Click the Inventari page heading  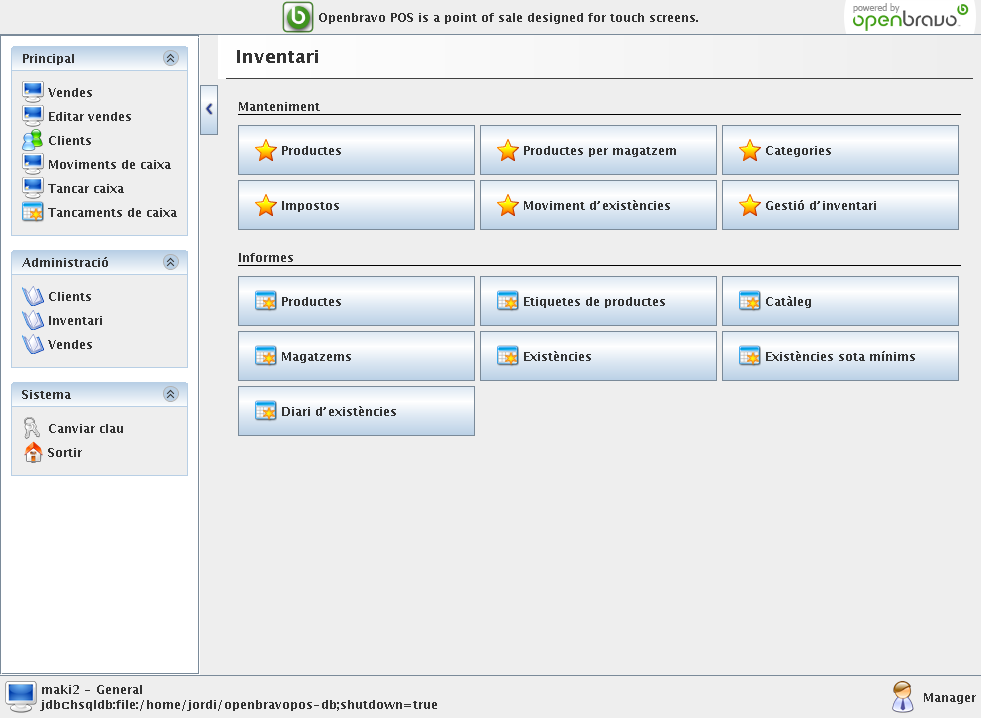(x=277, y=57)
